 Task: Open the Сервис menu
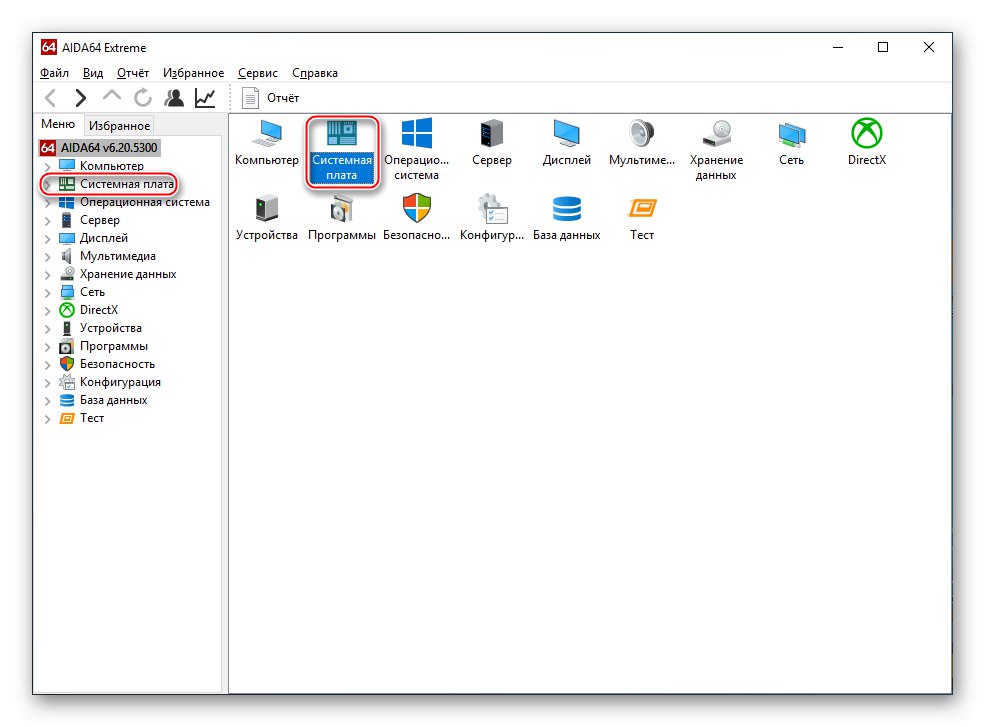[258, 73]
